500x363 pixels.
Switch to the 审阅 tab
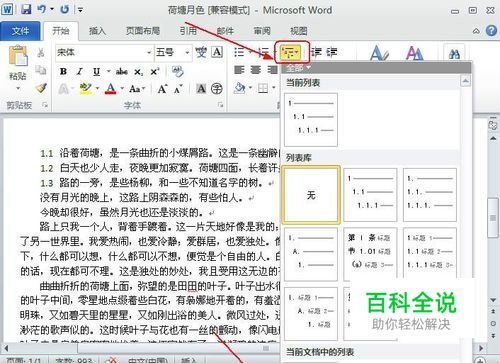pos(262,31)
